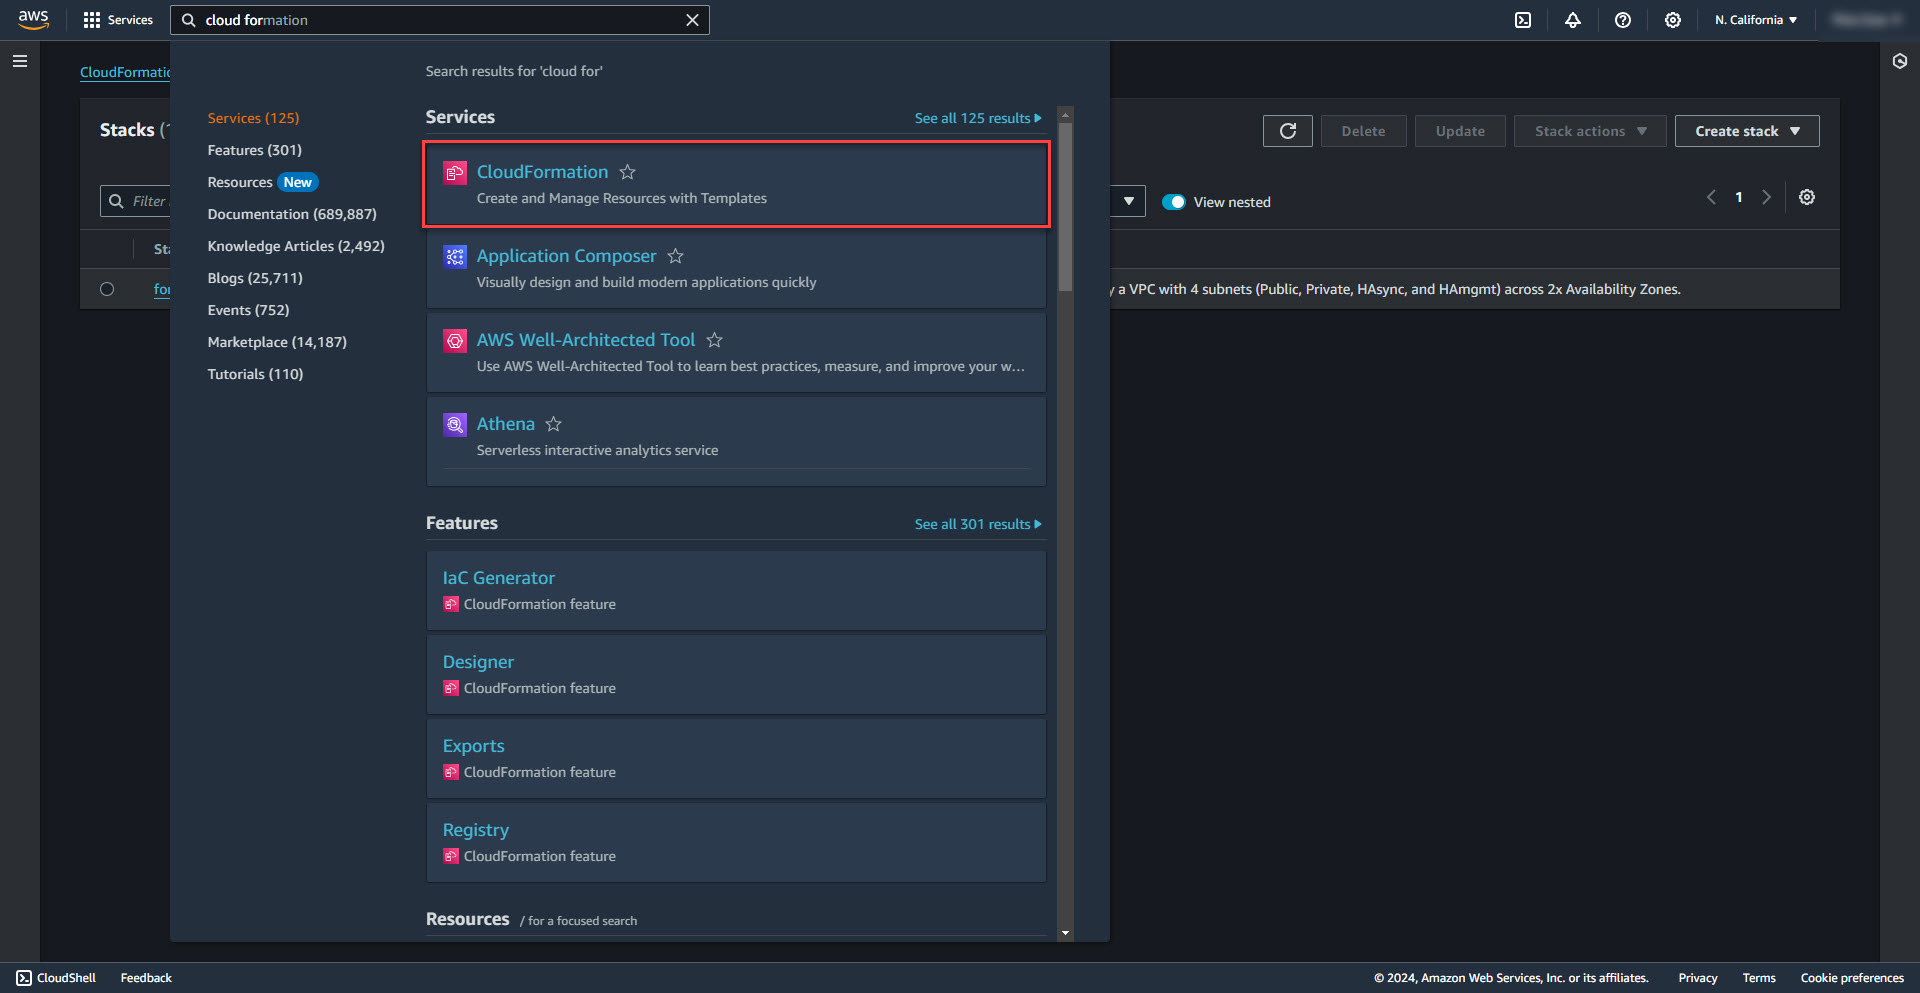Image resolution: width=1920 pixels, height=993 pixels.
Task: Click the search results scrollbar
Action: (1065, 206)
